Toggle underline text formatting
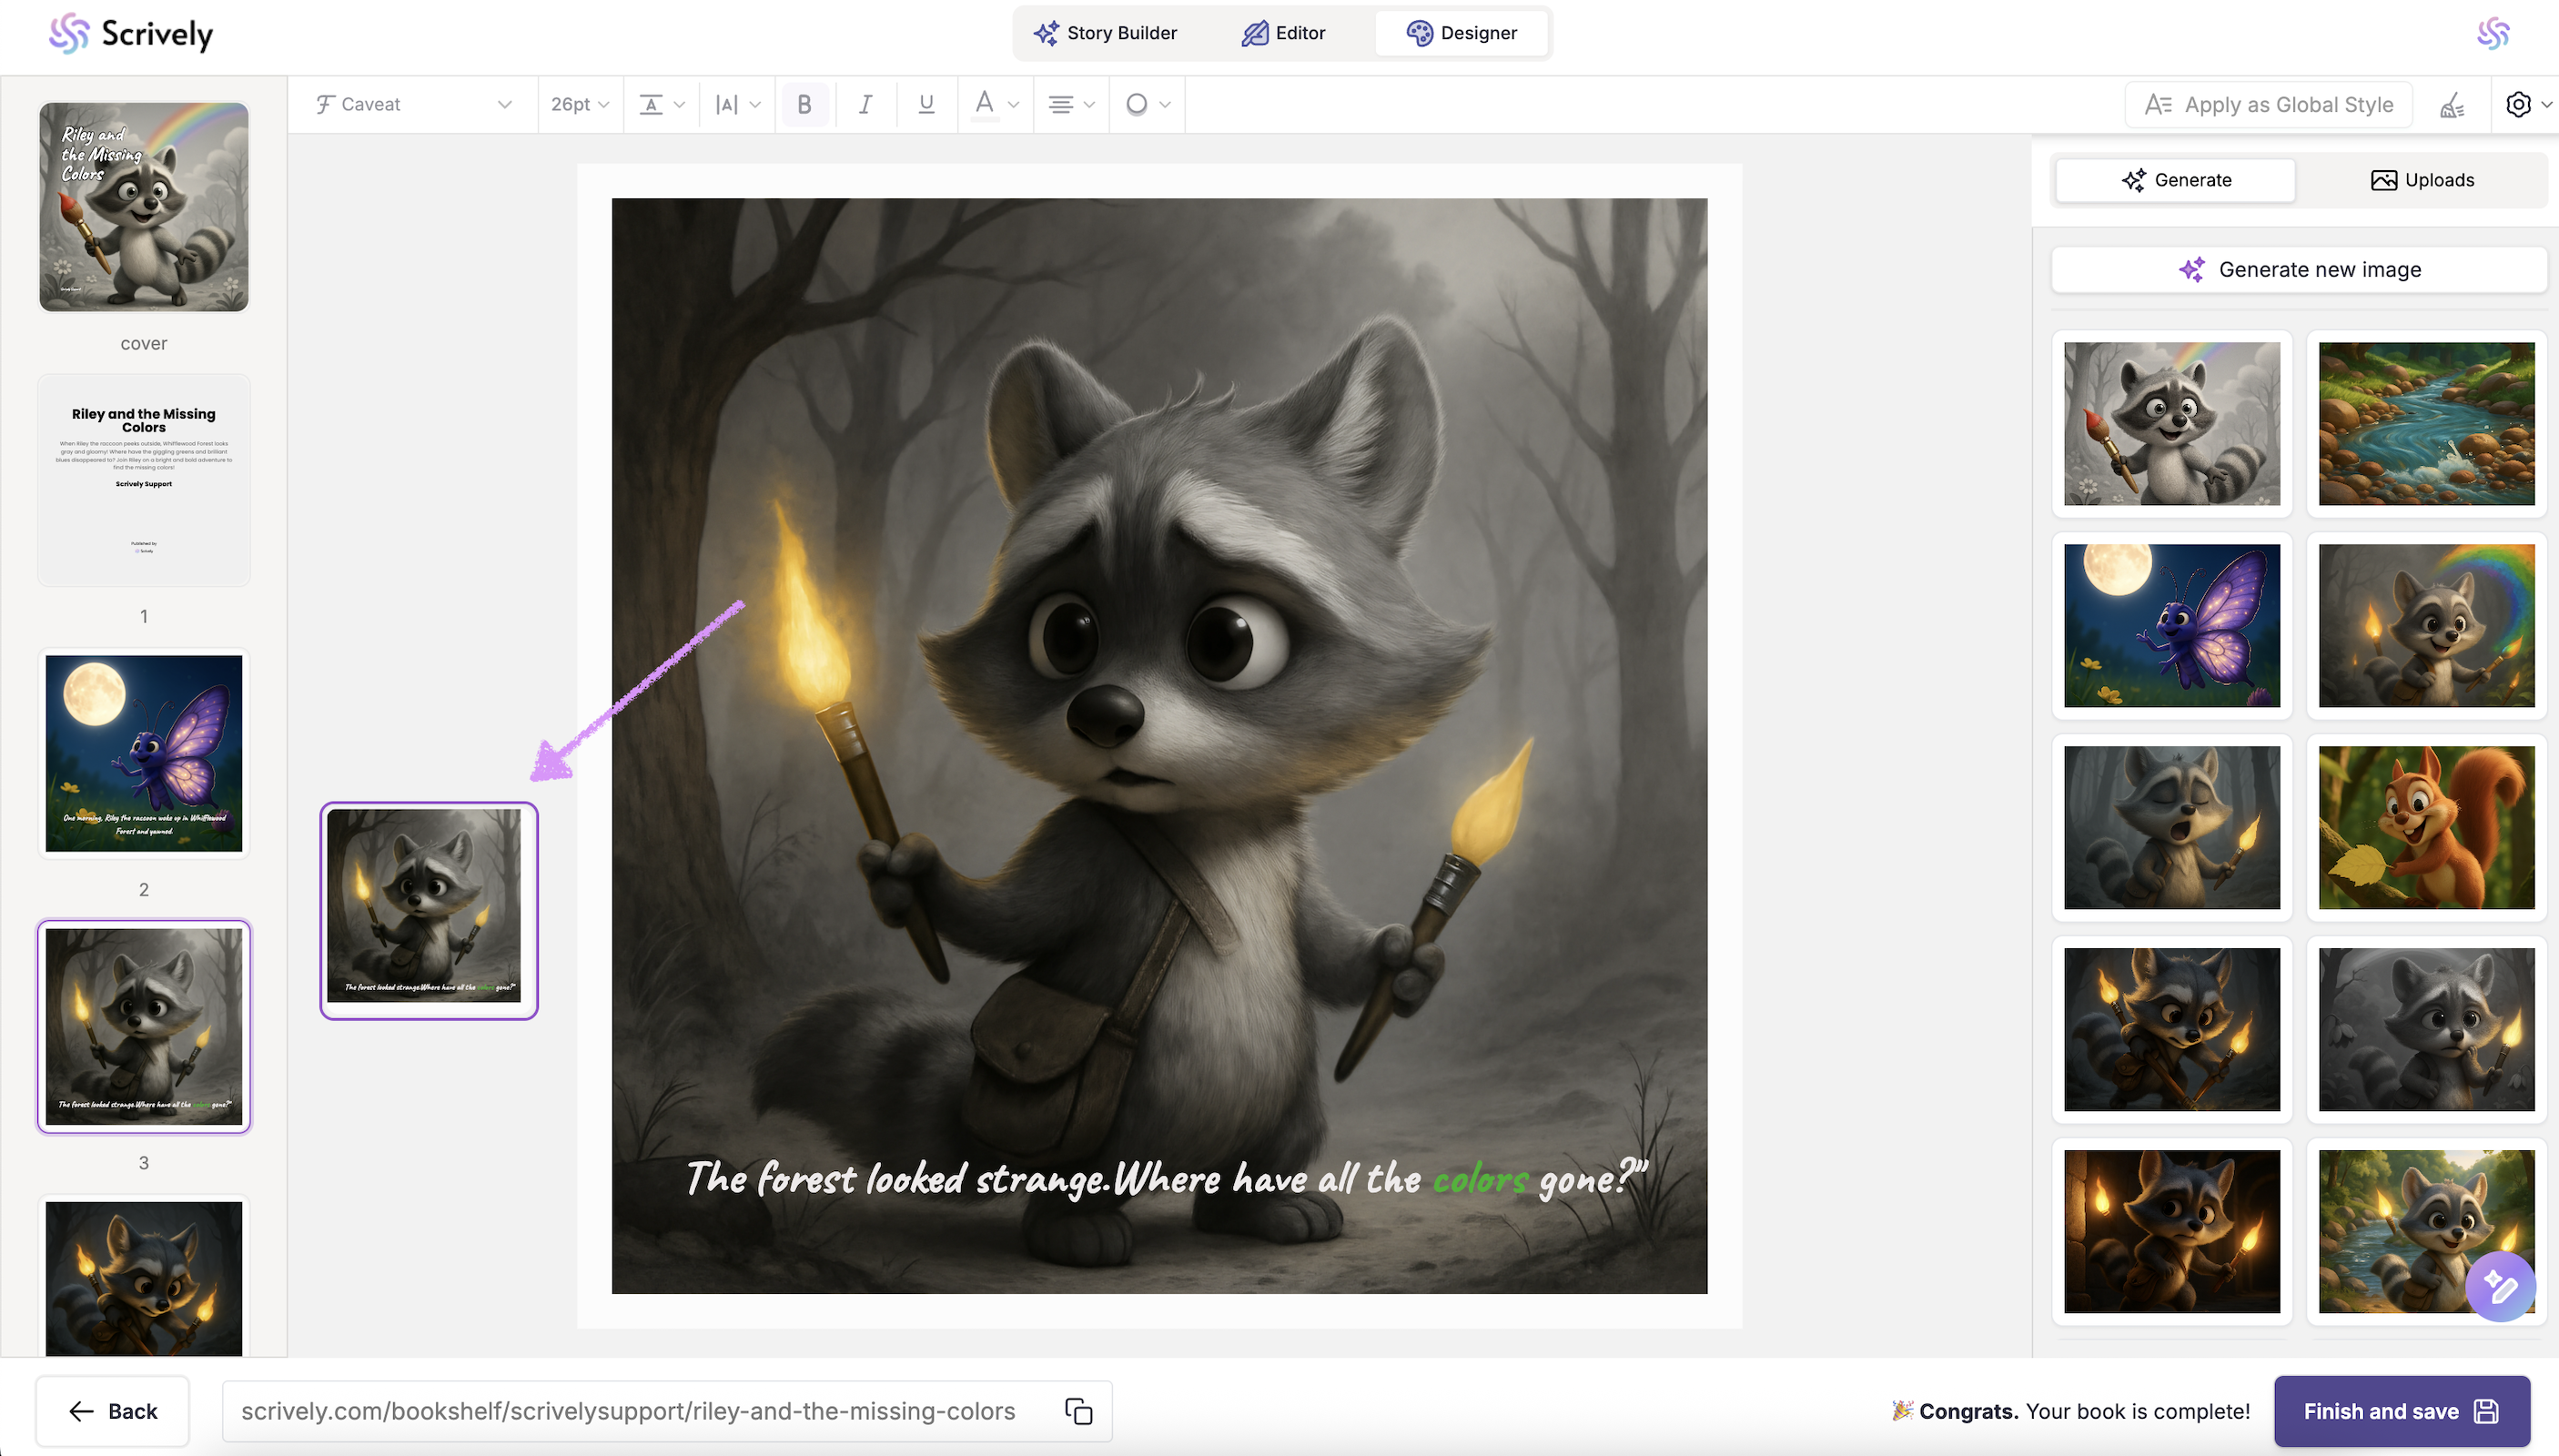 [x=926, y=104]
